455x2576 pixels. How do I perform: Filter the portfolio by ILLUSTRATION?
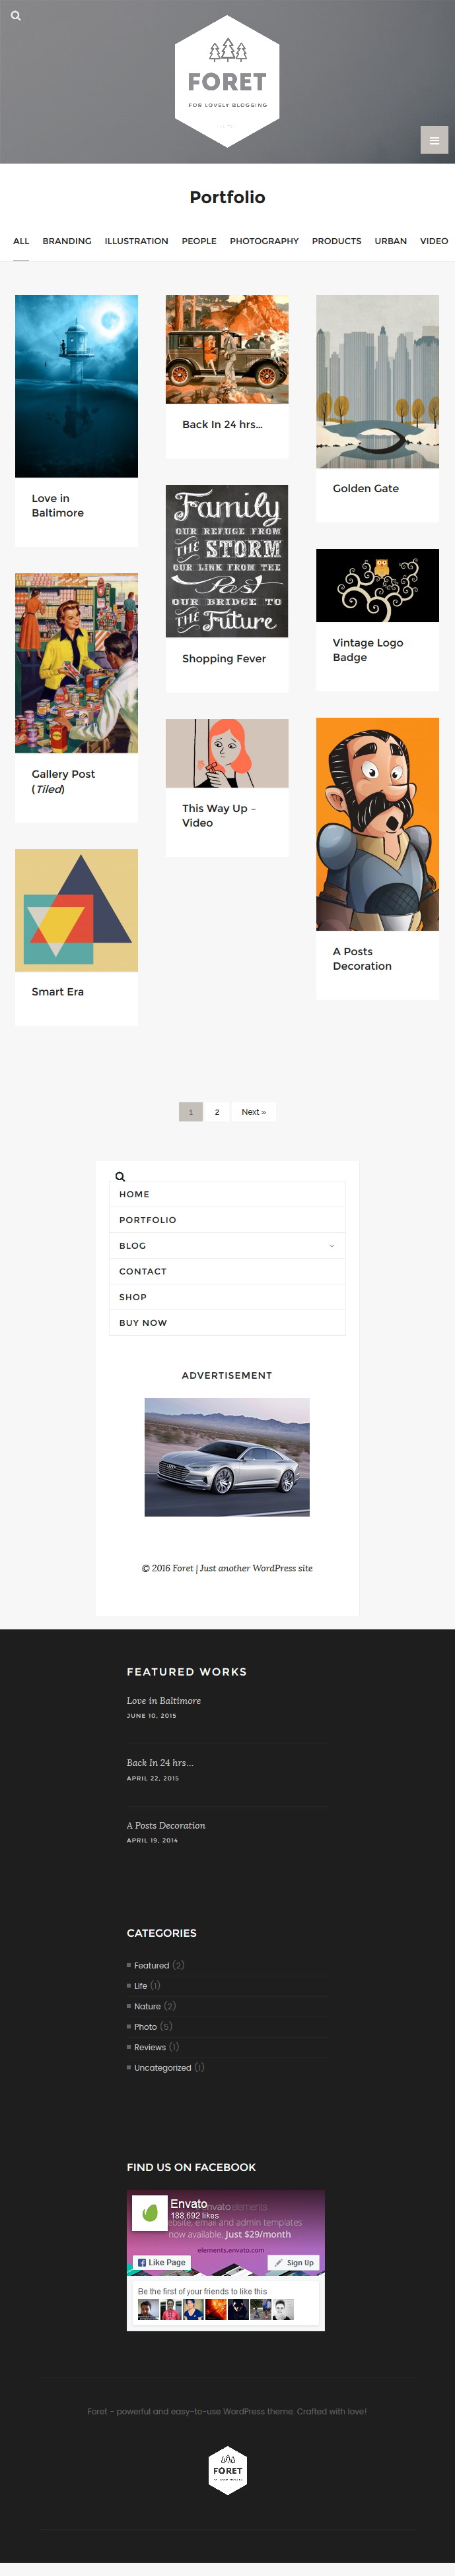click(136, 241)
